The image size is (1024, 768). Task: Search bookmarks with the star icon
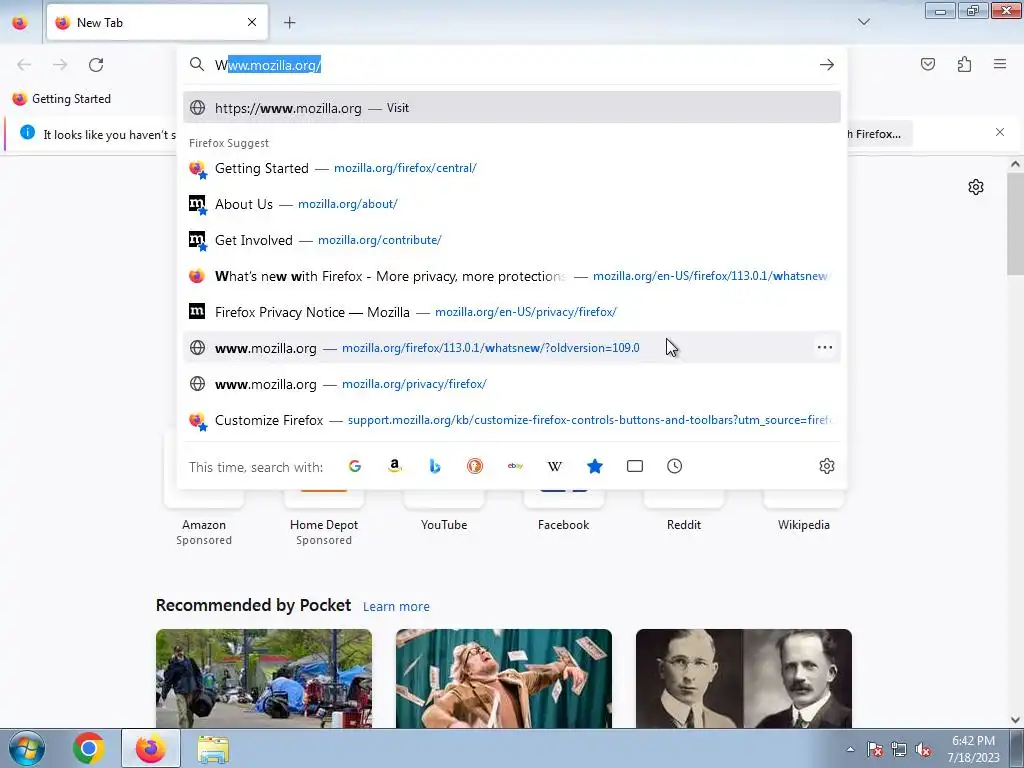pos(594,466)
